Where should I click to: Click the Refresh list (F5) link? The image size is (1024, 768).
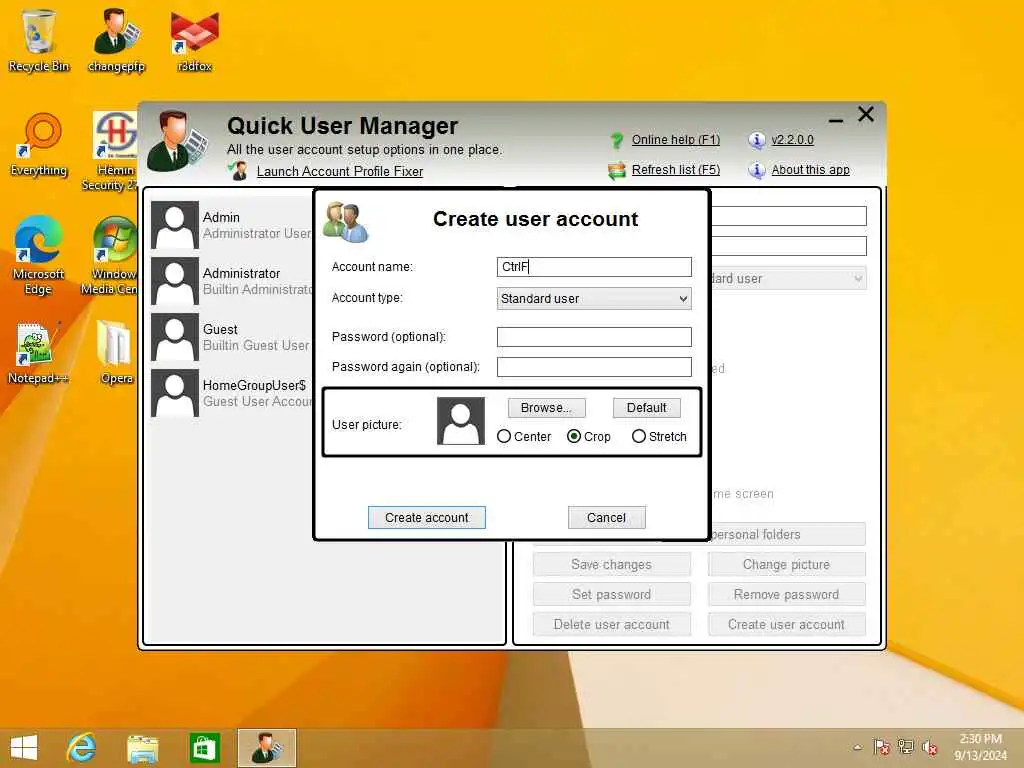(x=675, y=170)
